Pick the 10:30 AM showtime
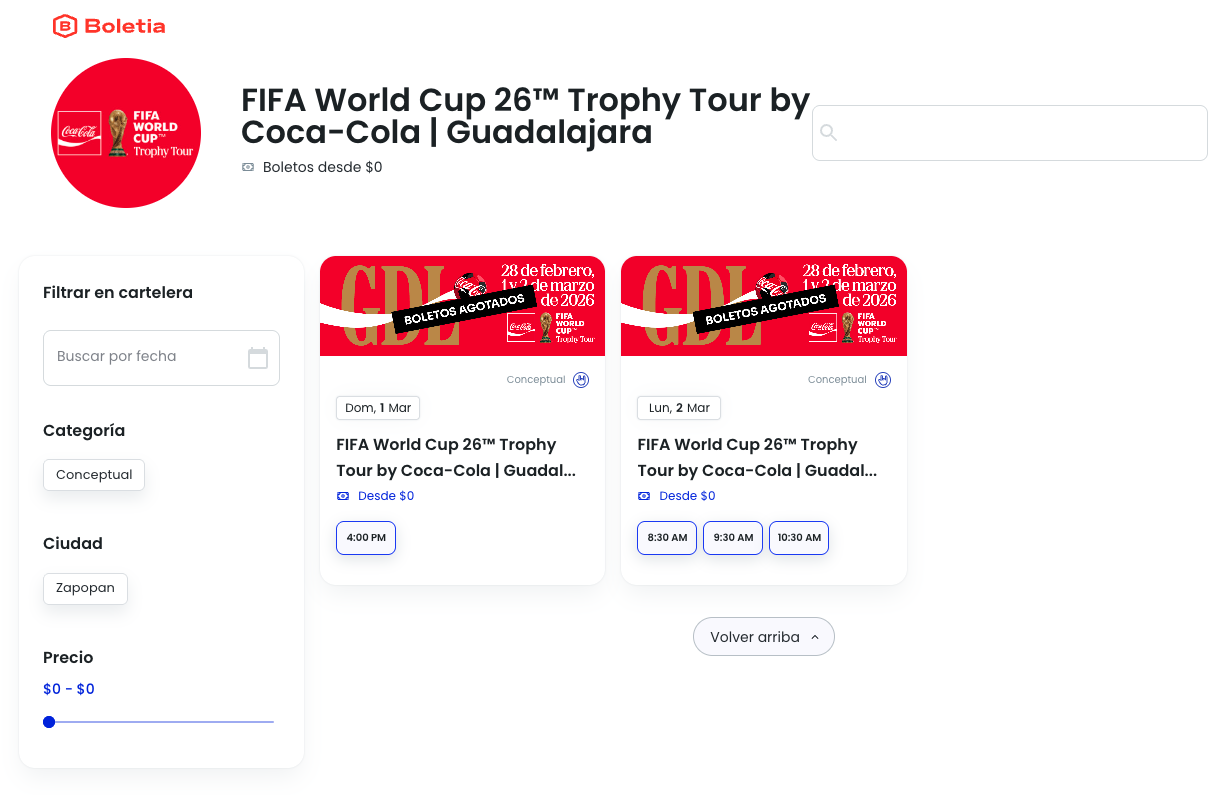1224x795 pixels. pyautogui.click(x=799, y=538)
